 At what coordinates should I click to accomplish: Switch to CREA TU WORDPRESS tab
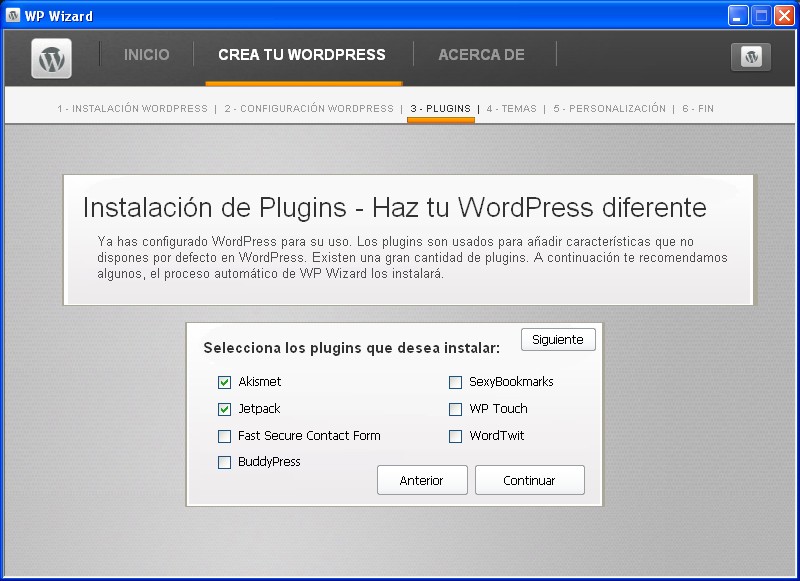[302, 55]
